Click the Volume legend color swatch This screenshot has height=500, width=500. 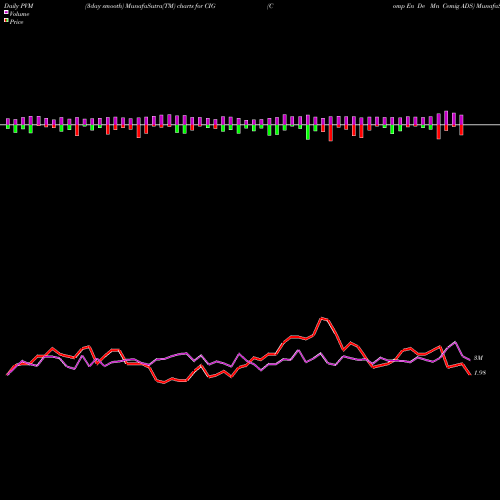[x=6, y=13]
